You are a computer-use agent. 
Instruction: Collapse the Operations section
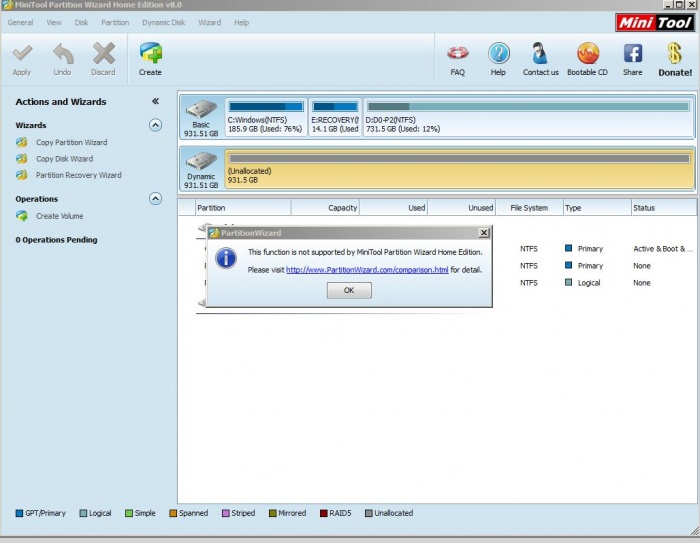(x=155, y=199)
